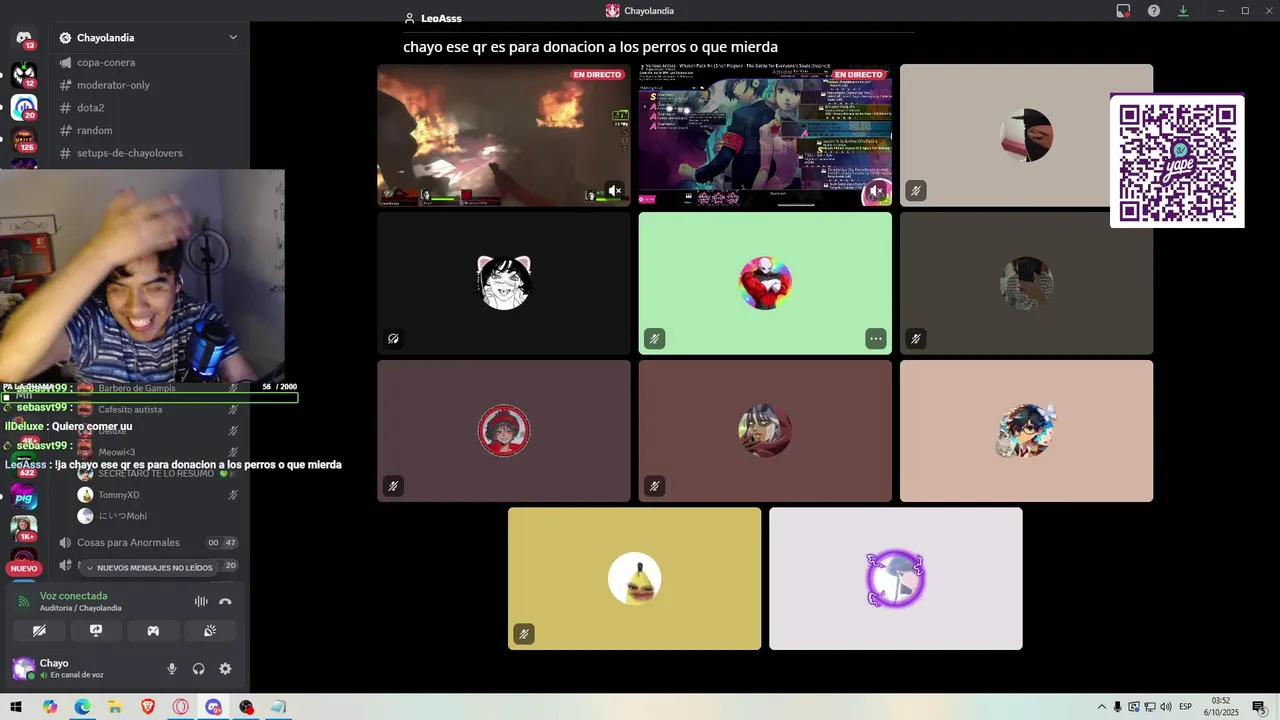Viewport: 1280px width, 720px height.
Task: Select the cat-ears sketch avatar tile
Action: point(504,283)
